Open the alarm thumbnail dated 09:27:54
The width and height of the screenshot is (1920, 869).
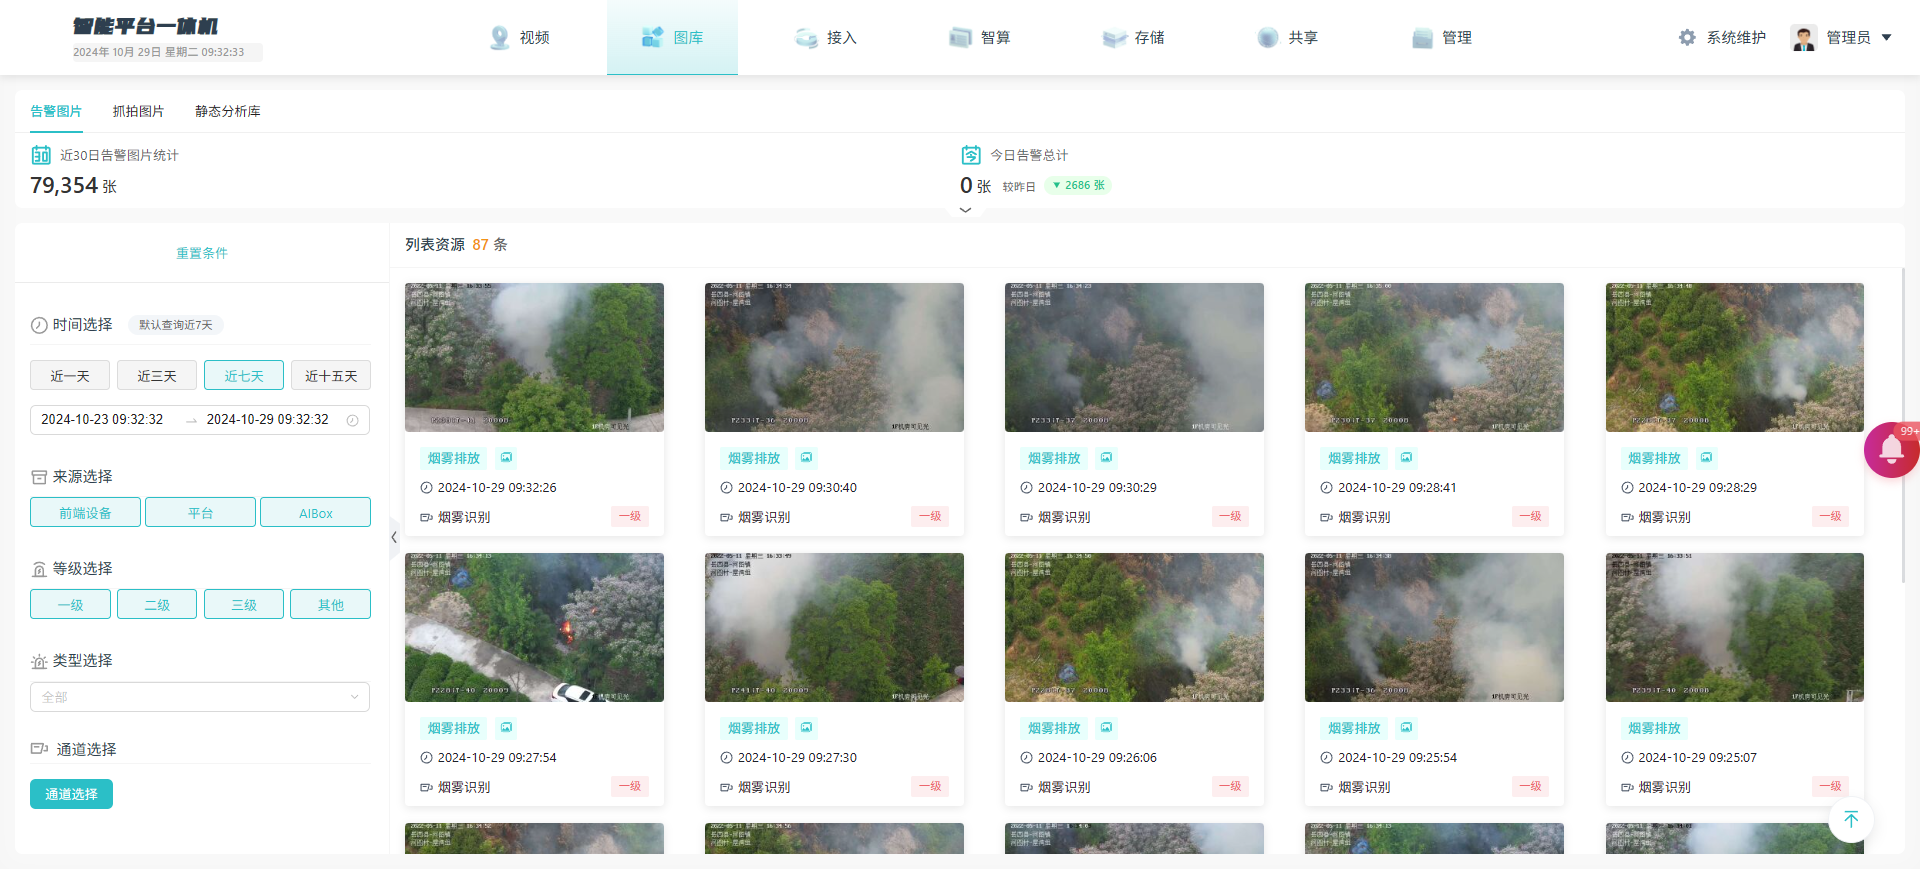coord(534,627)
